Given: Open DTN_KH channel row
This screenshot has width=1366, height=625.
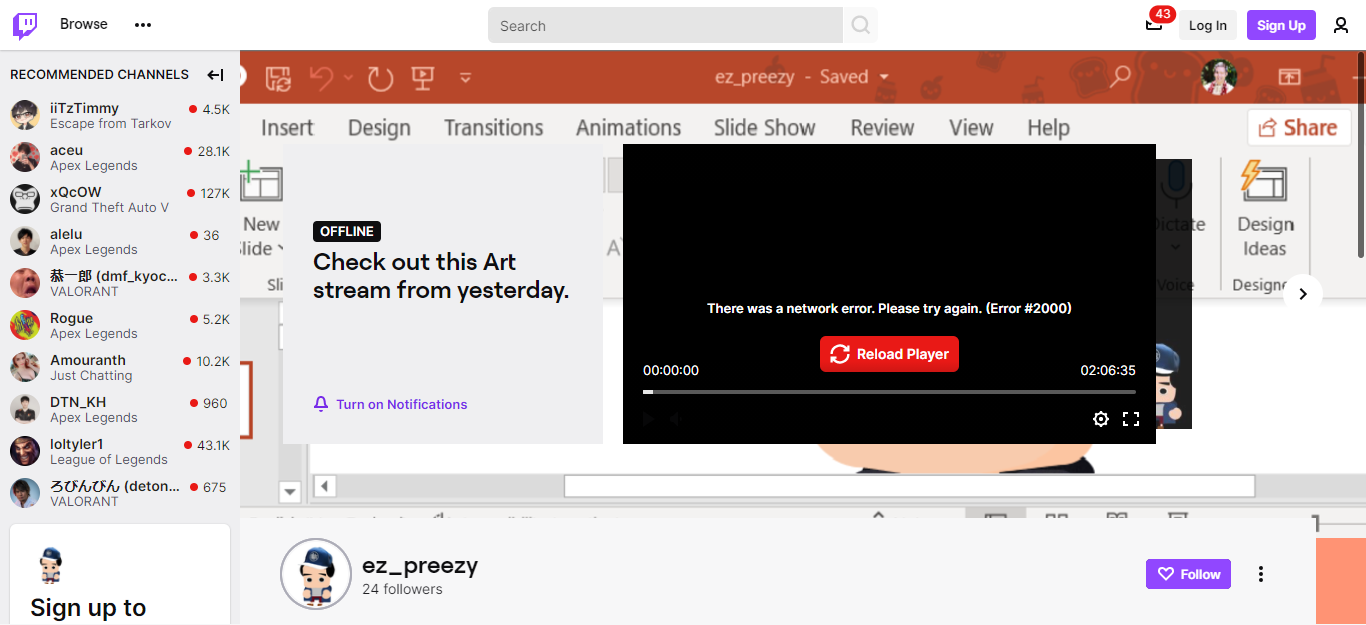Looking at the screenshot, I should click(120, 409).
